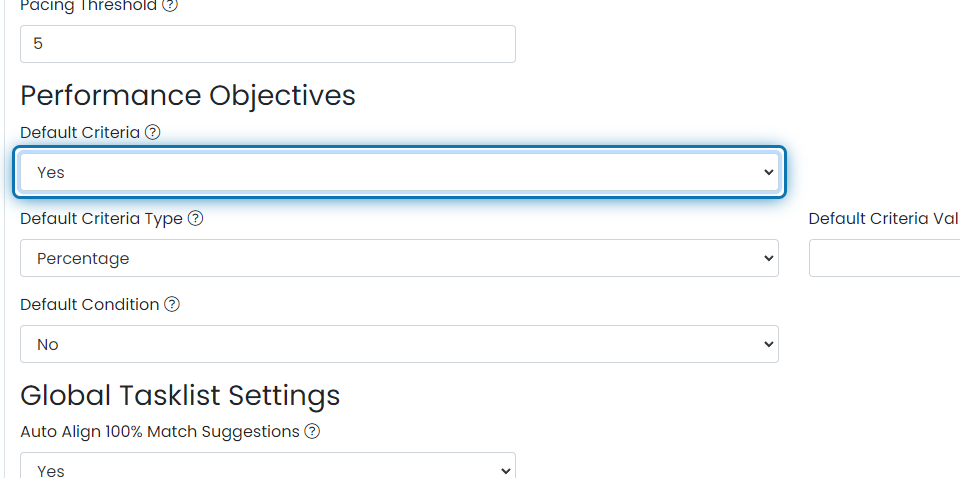Select the Default Criteria label text
This screenshot has height=478, width=960.
point(80,132)
